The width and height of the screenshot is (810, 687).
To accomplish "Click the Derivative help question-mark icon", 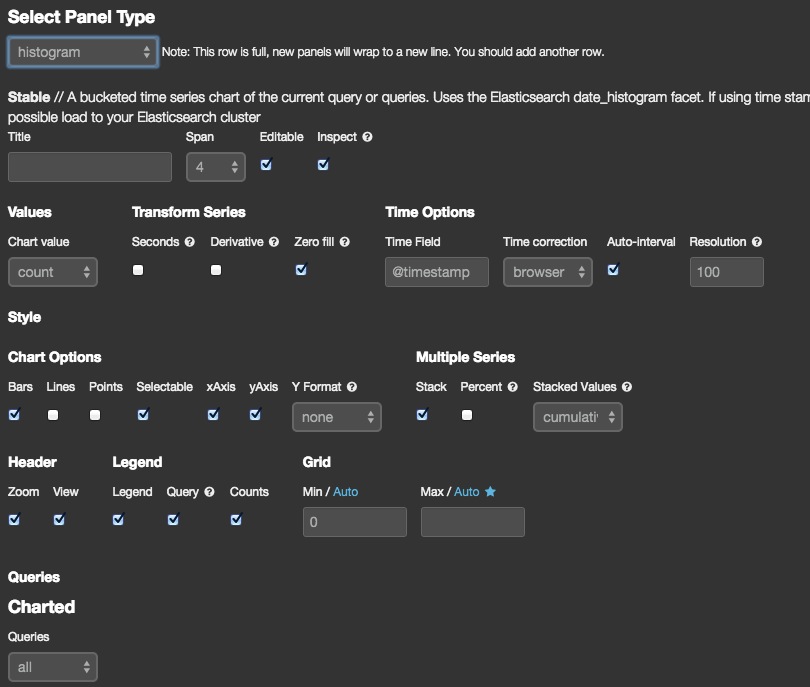I will [x=273, y=242].
